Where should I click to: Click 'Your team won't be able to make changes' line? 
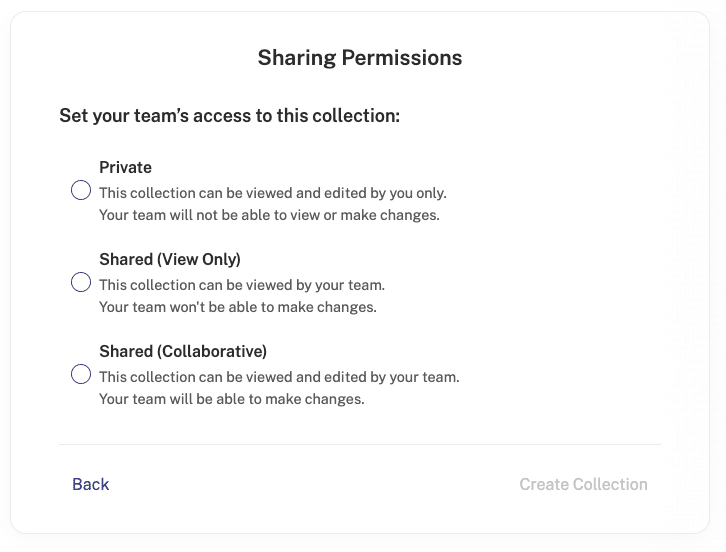click(x=238, y=307)
